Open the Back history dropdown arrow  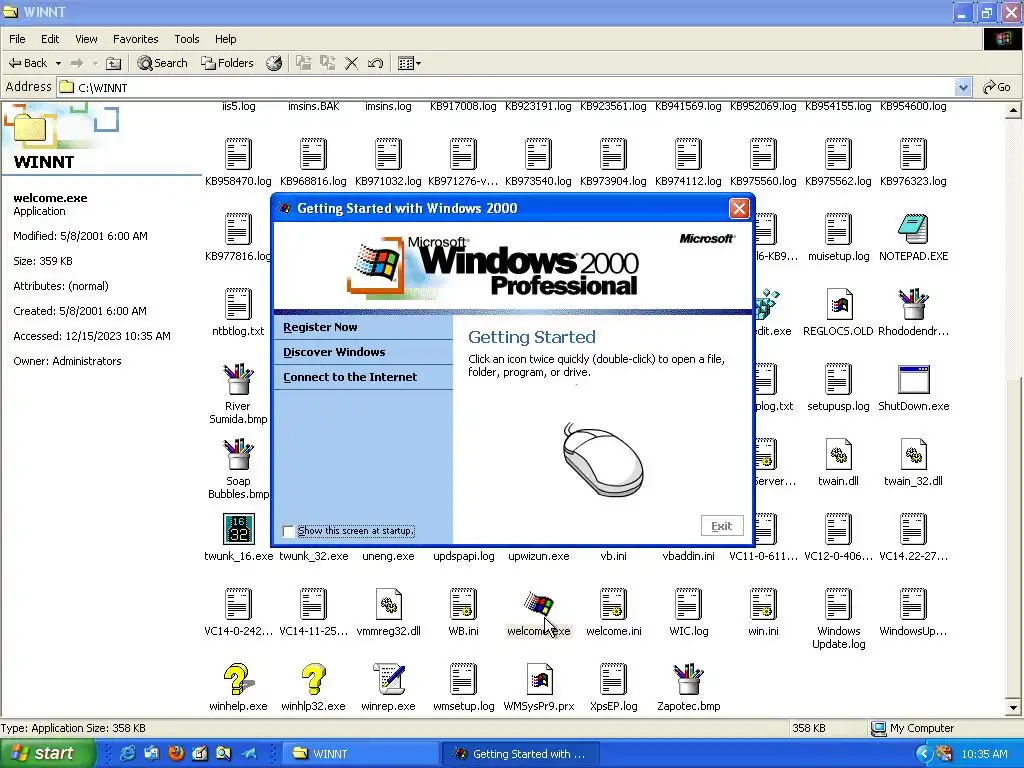58,63
